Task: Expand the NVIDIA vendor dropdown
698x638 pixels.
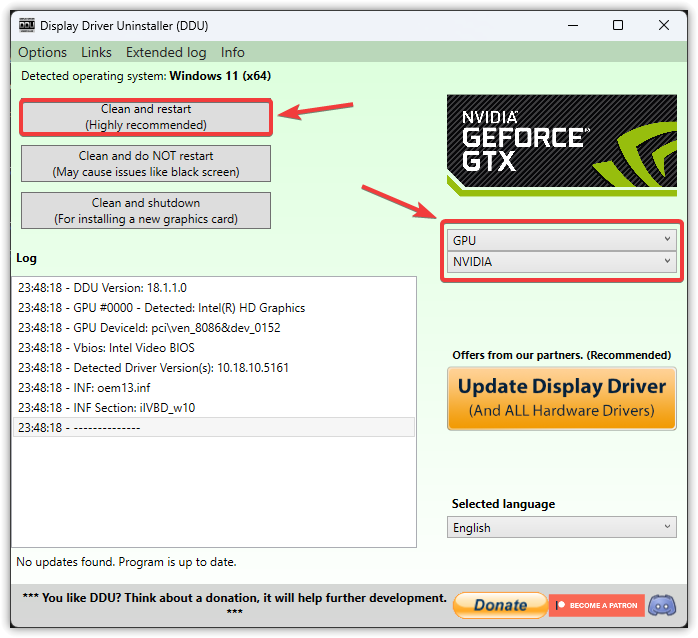Action: pyautogui.click(x=561, y=262)
